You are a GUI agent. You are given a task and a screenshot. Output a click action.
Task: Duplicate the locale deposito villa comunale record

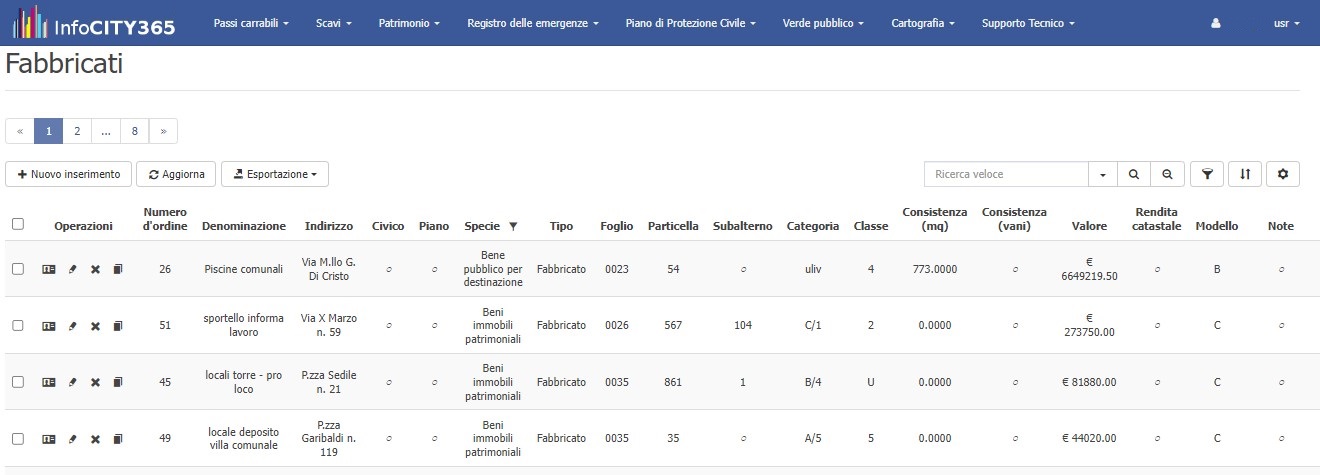click(118, 439)
